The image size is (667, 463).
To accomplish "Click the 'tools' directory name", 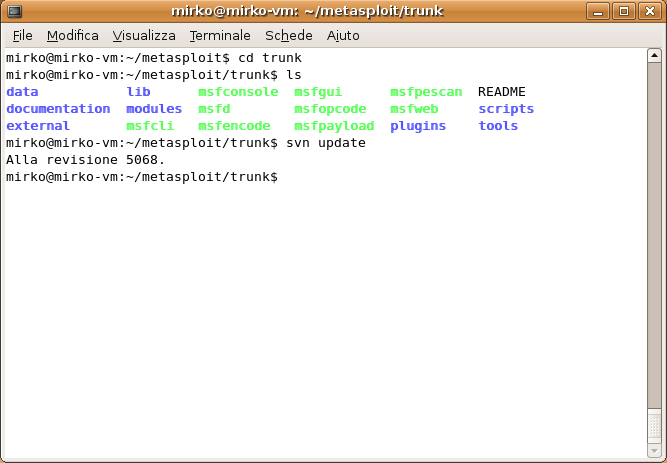I will [498, 126].
